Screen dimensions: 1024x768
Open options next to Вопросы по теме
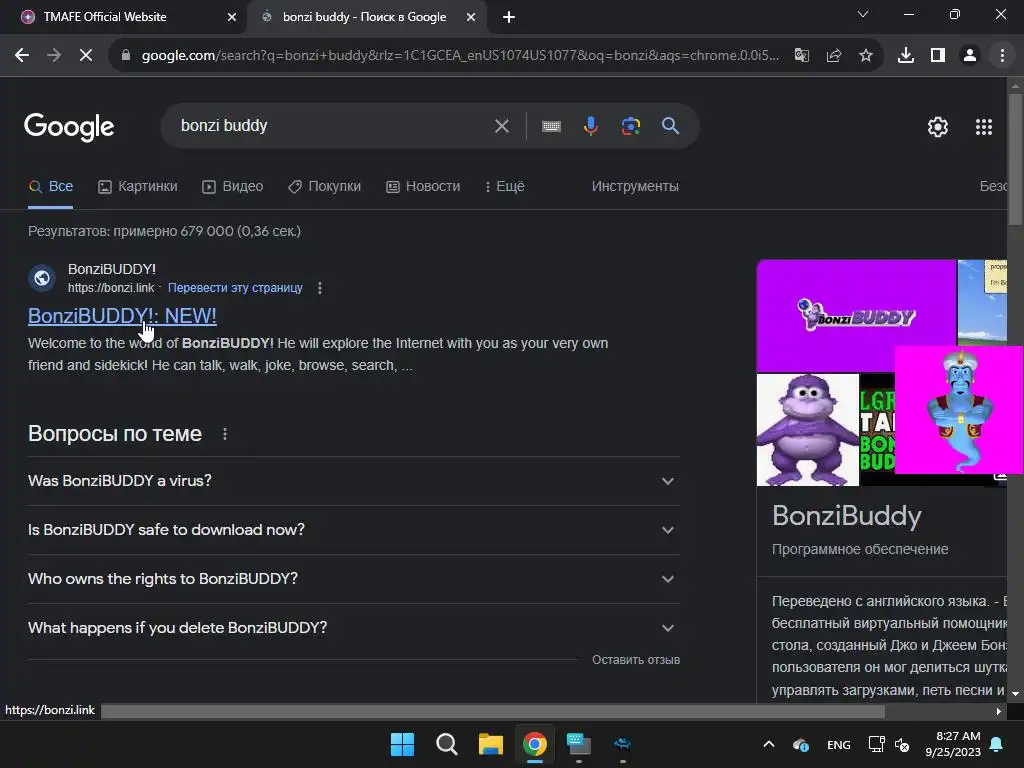225,434
